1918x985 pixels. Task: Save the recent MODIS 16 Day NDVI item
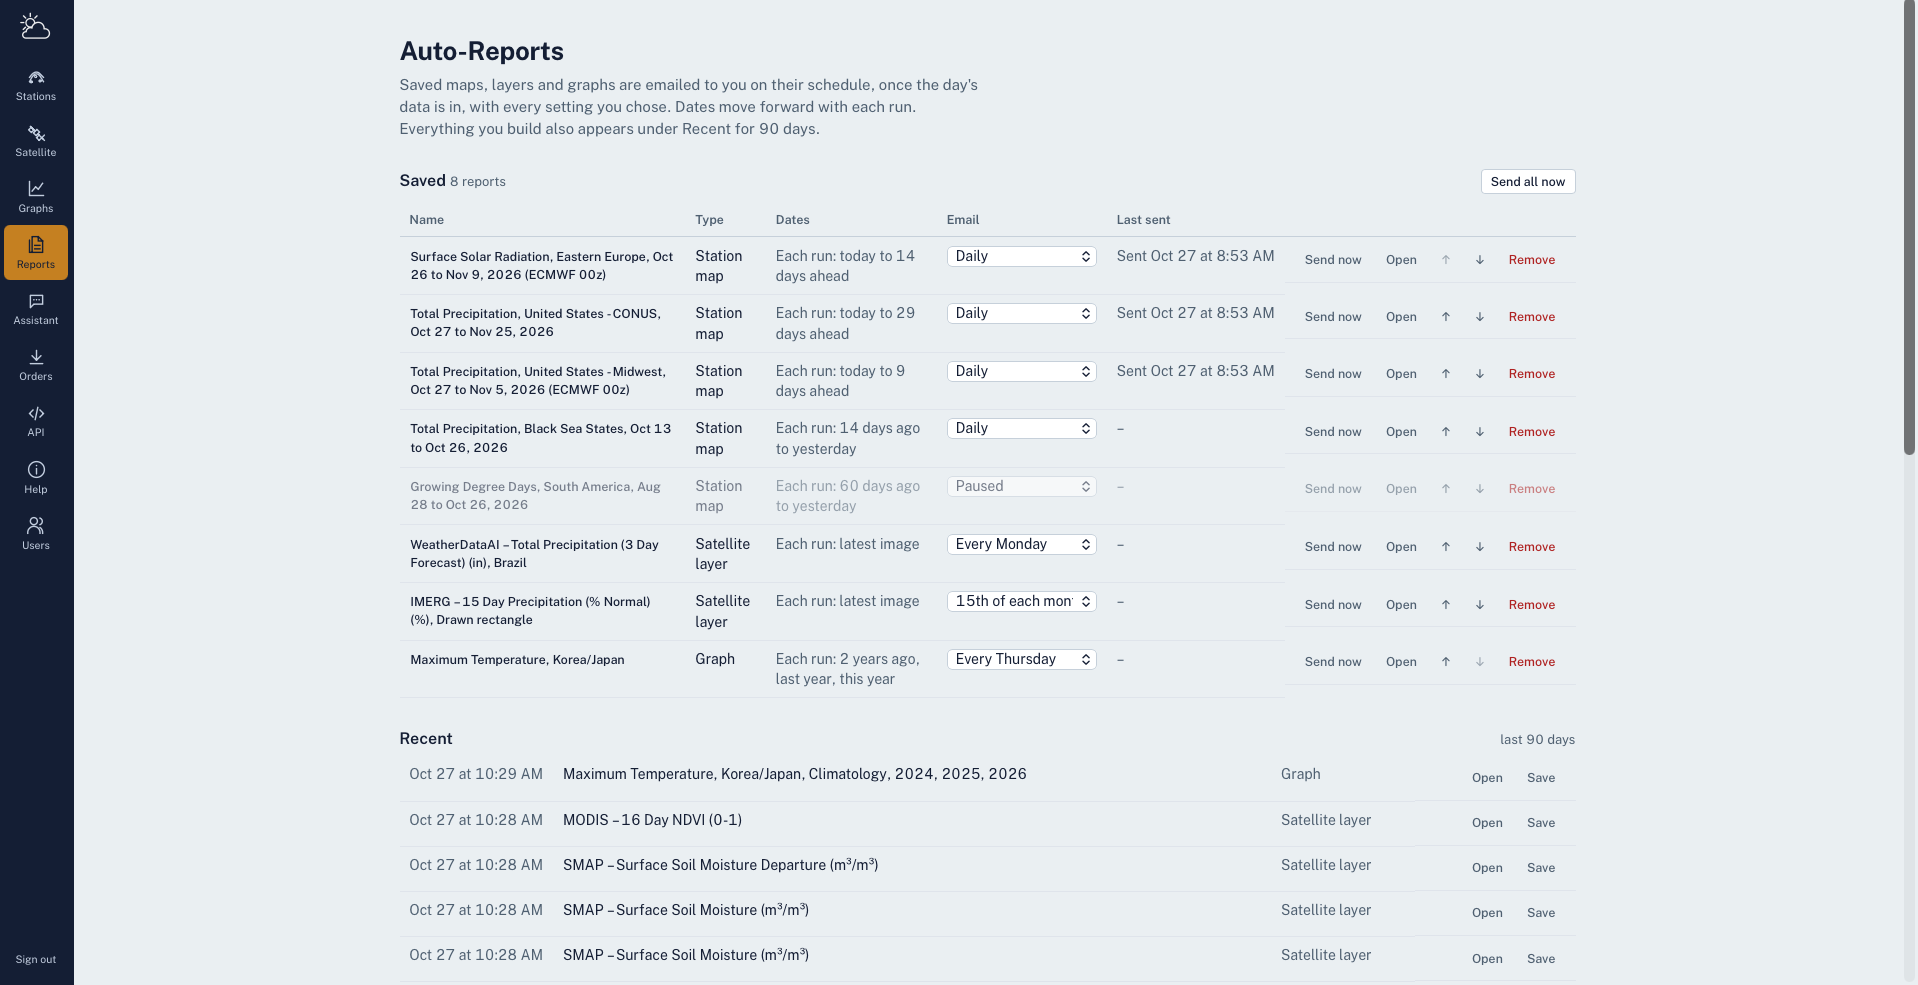coord(1541,823)
